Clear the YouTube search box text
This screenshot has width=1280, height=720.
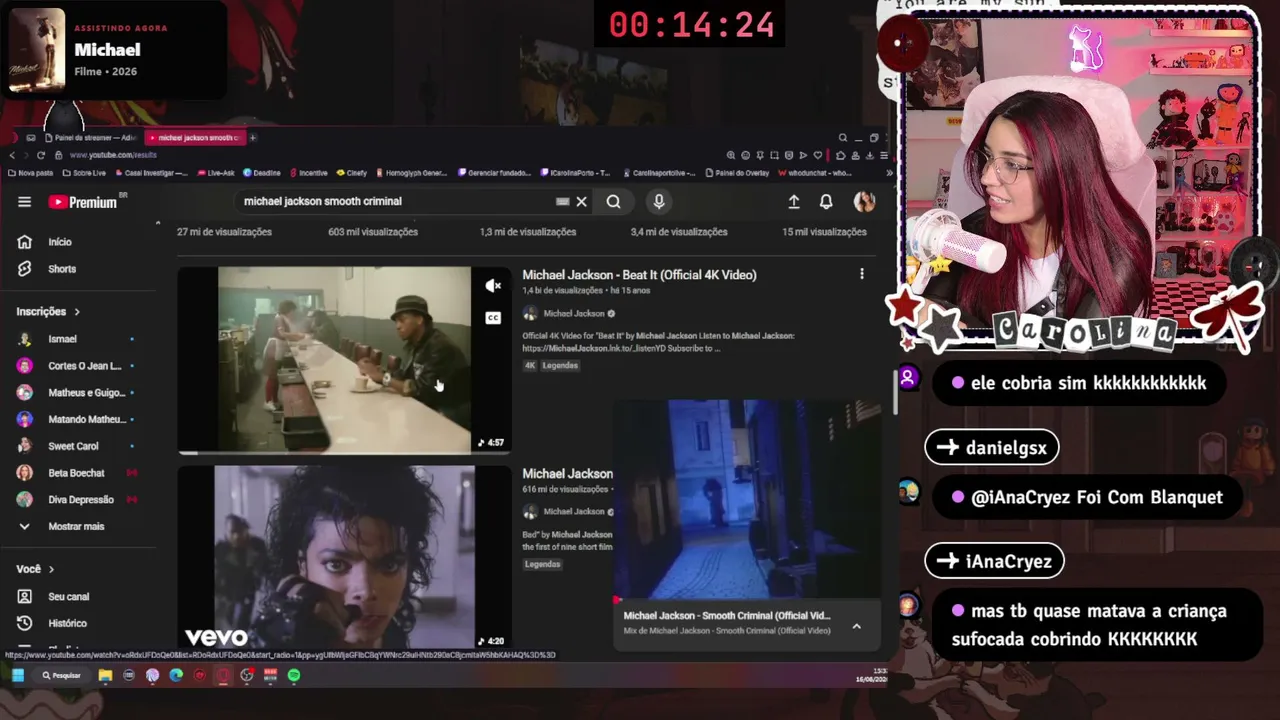(581, 202)
